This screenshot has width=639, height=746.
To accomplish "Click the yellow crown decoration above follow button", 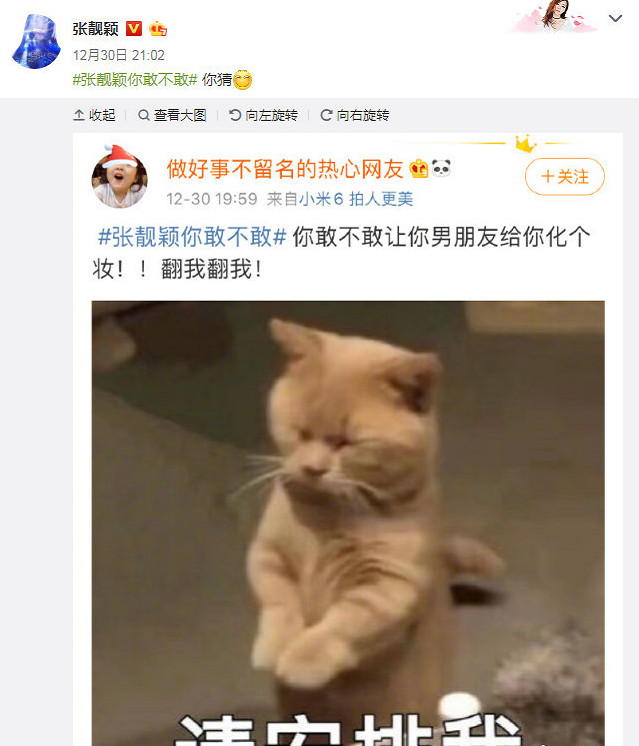I will point(525,143).
